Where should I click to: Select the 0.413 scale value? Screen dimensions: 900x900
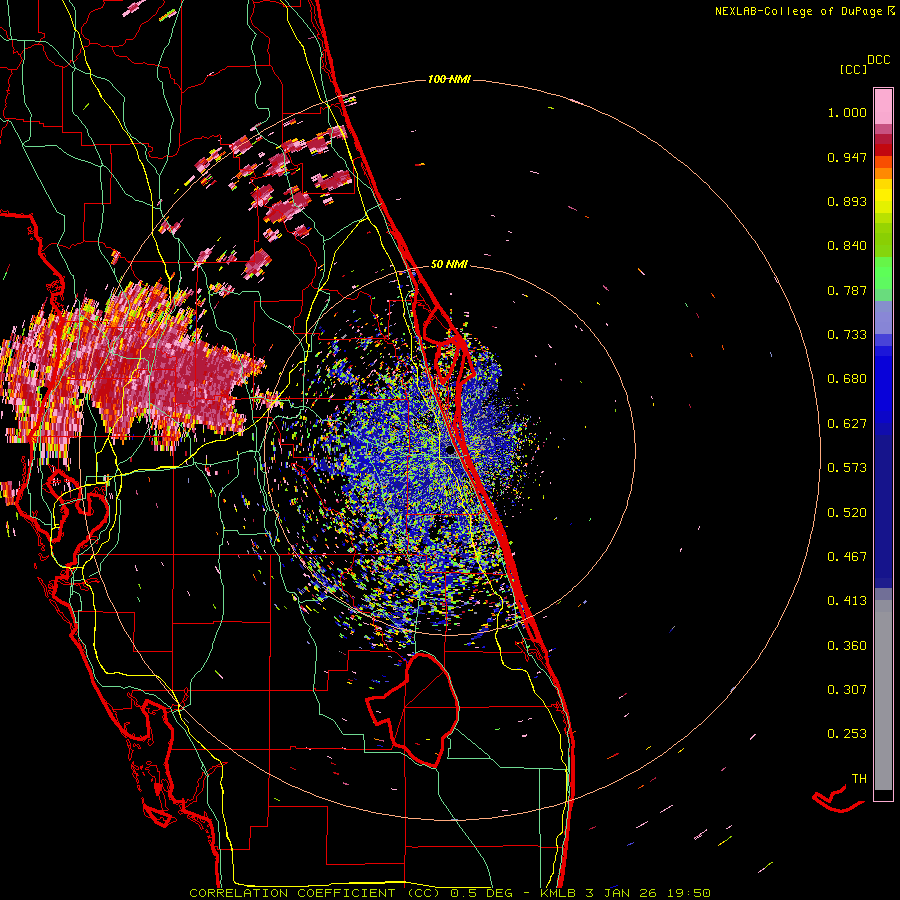point(847,601)
